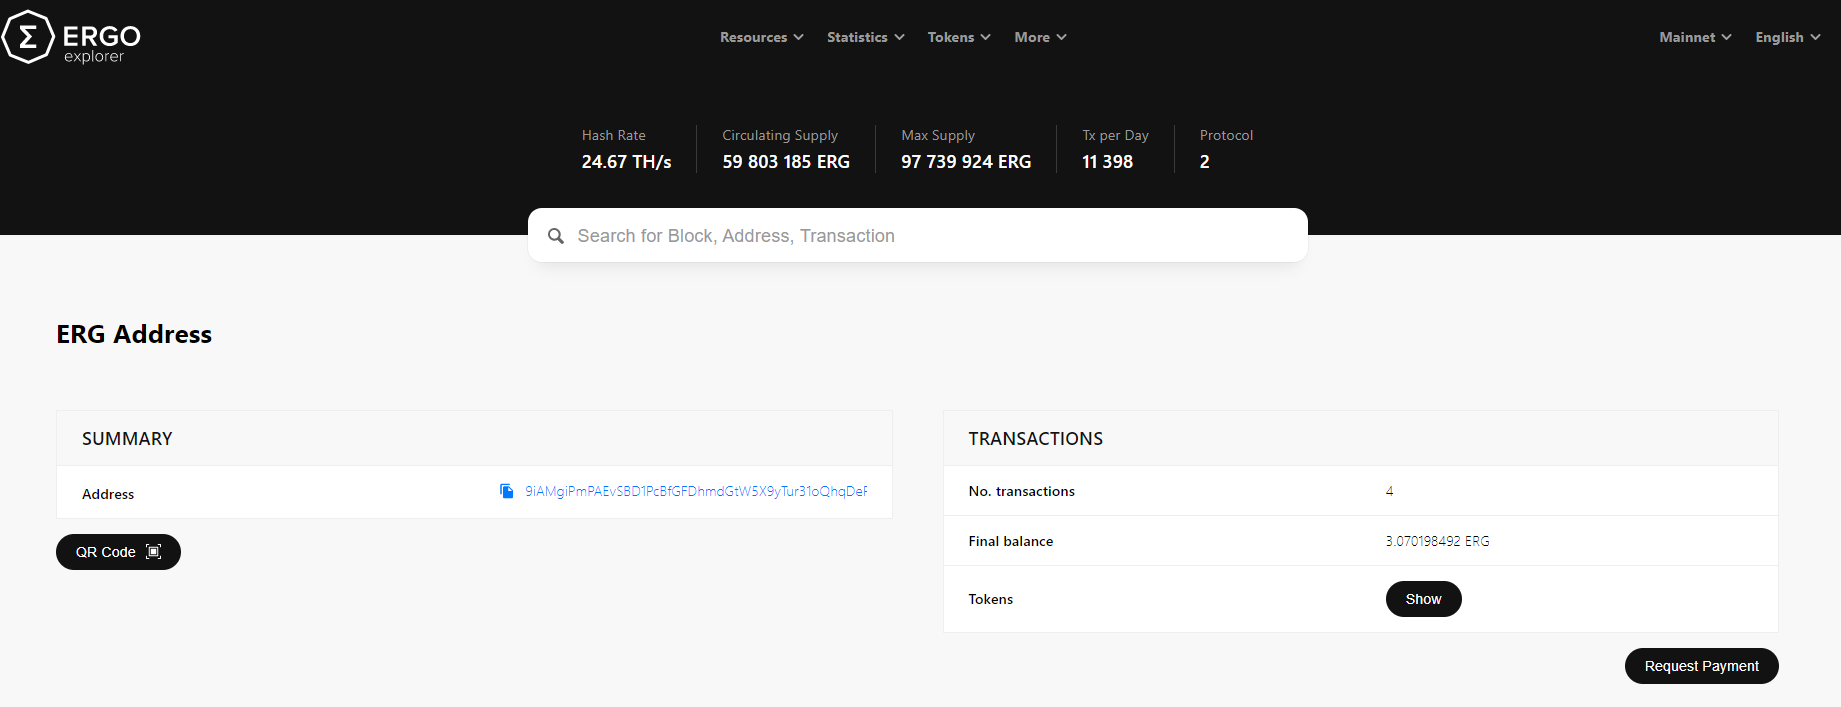The height and width of the screenshot is (707, 1841).
Task: Click the Request Payment button
Action: pyautogui.click(x=1701, y=666)
